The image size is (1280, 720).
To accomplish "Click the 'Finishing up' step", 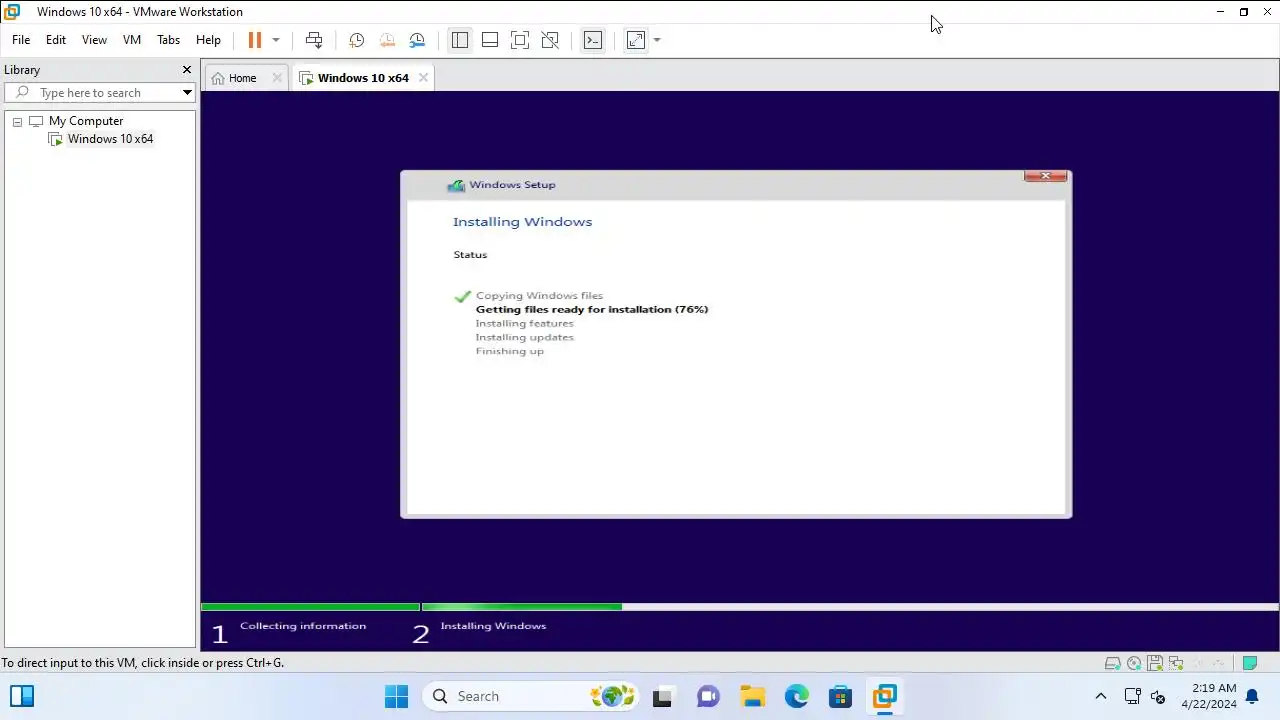I will pyautogui.click(x=510, y=351).
